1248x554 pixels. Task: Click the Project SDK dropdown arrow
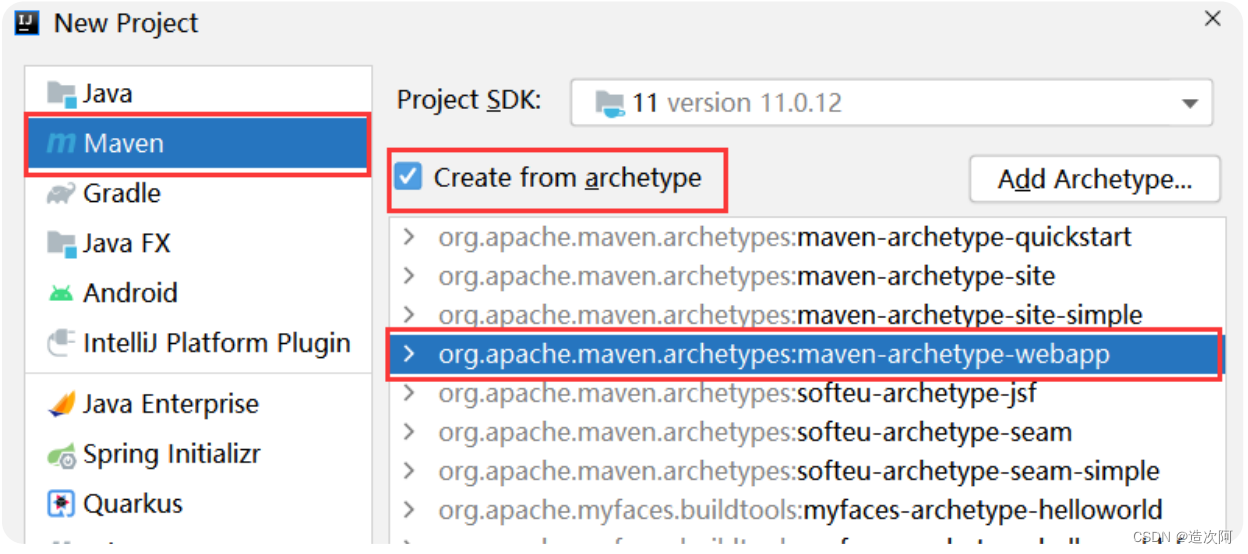1189,104
